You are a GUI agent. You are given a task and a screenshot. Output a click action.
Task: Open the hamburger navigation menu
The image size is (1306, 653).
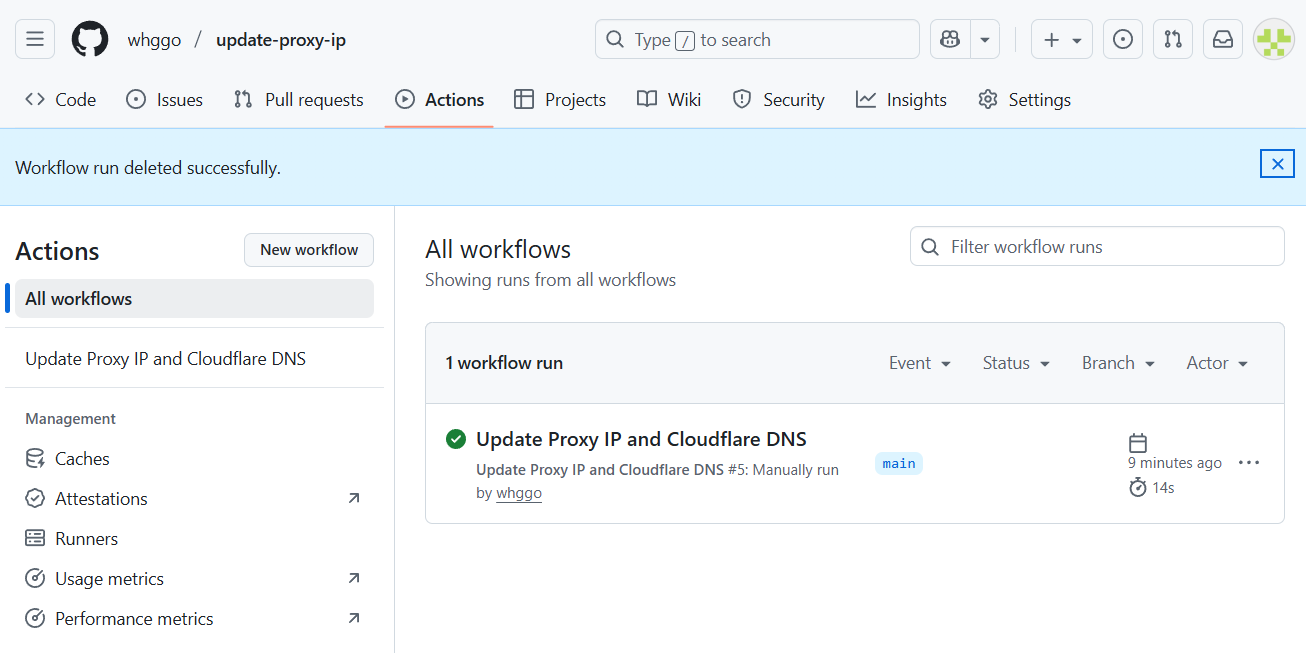[35, 40]
